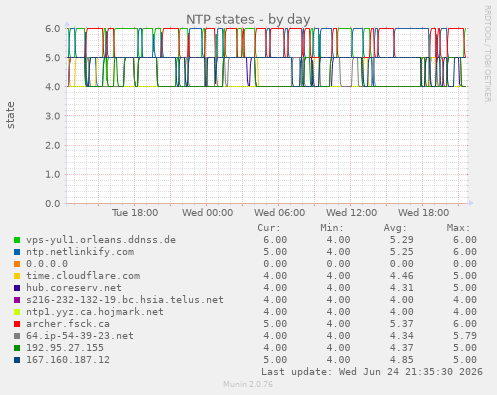Click the Tue 18:00 time axis label
The width and height of the screenshot is (497, 395).
point(135,213)
